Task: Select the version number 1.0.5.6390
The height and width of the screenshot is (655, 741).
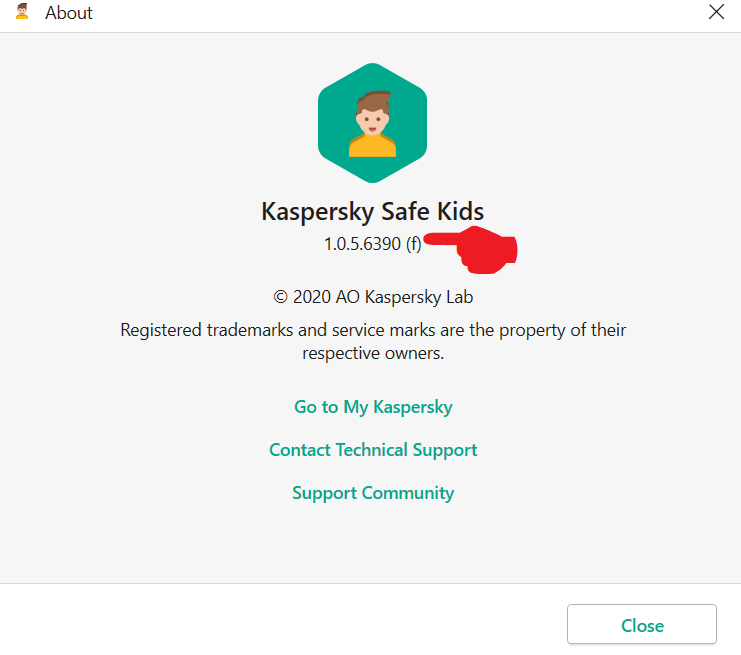Action: (362, 243)
